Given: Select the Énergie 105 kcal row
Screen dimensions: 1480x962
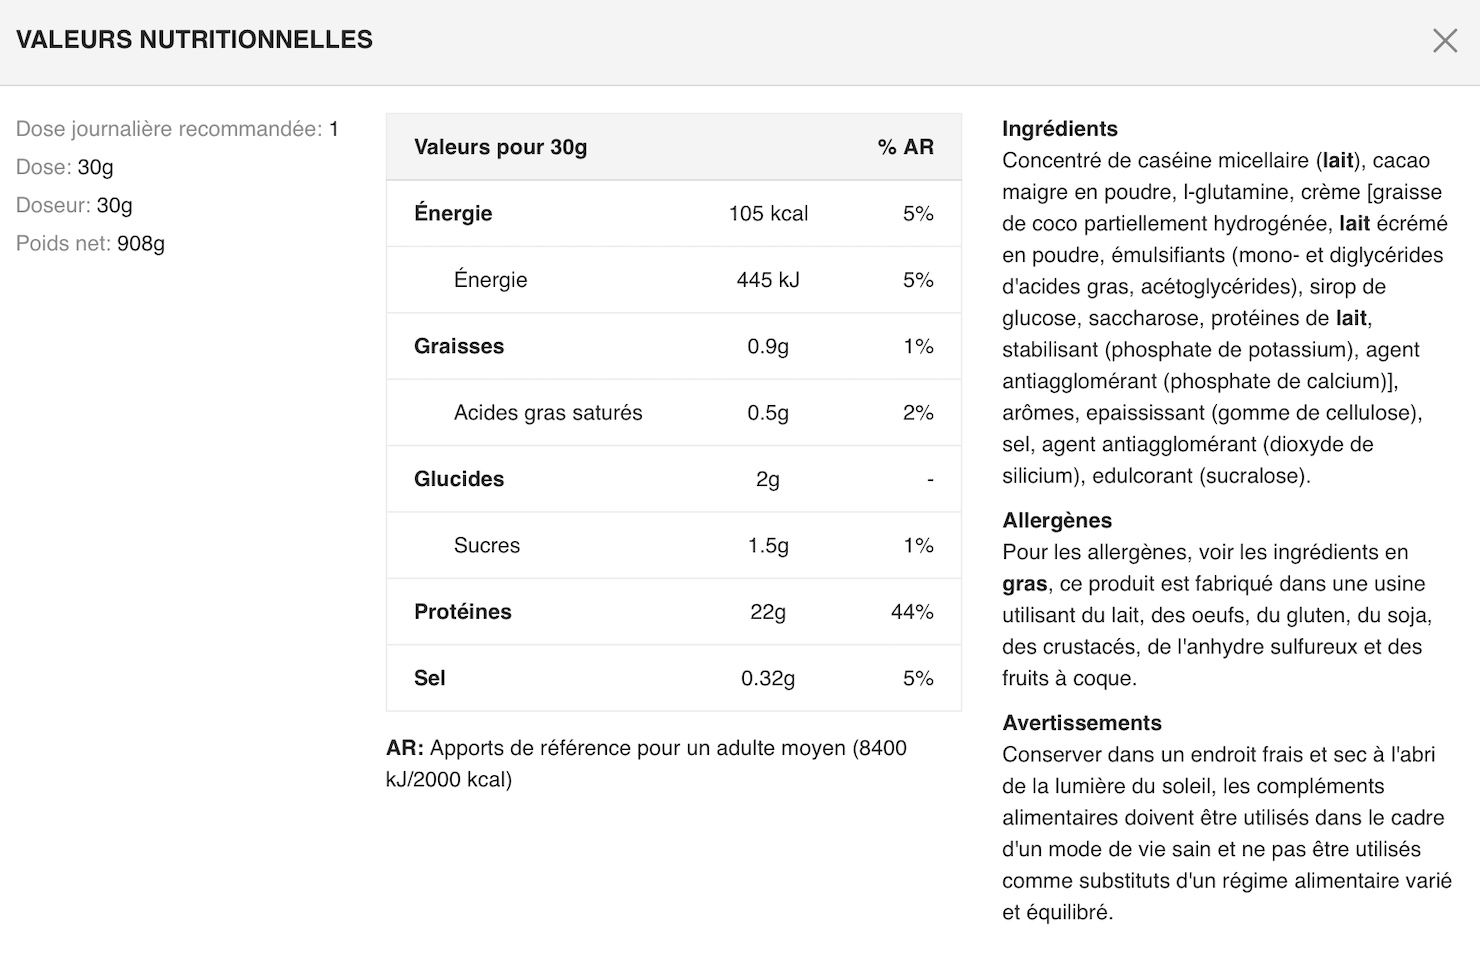Looking at the screenshot, I should [673, 213].
